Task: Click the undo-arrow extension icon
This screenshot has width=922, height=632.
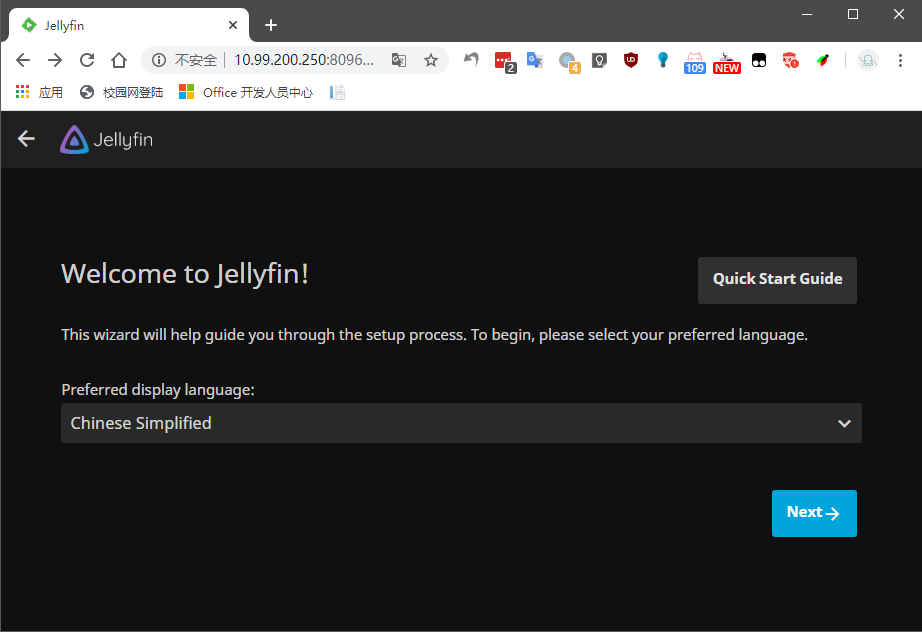Action: pyautogui.click(x=471, y=60)
